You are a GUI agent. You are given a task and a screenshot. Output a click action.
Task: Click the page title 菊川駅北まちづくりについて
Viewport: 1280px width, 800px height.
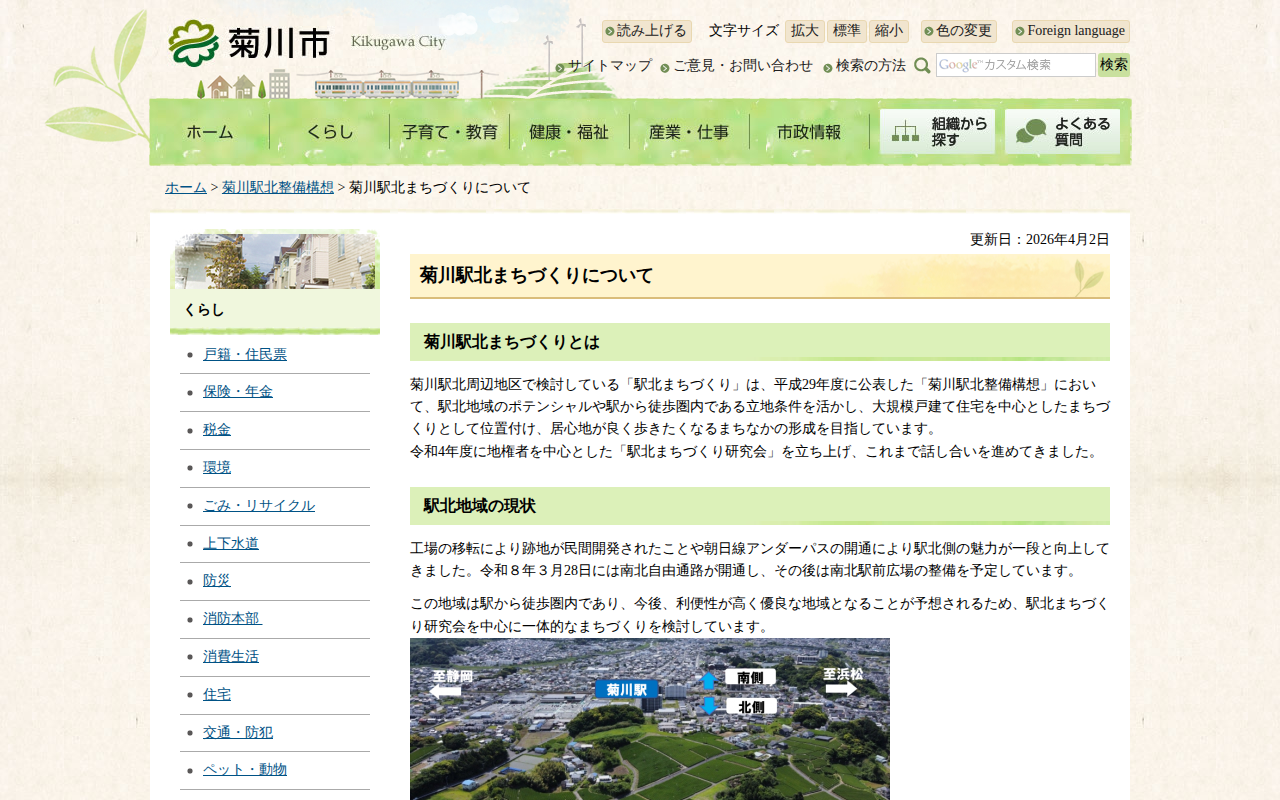pos(760,276)
